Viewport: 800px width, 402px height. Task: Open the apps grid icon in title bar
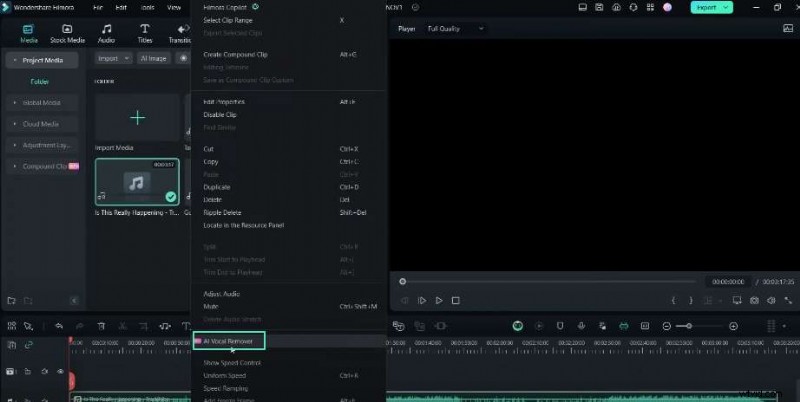[650, 8]
